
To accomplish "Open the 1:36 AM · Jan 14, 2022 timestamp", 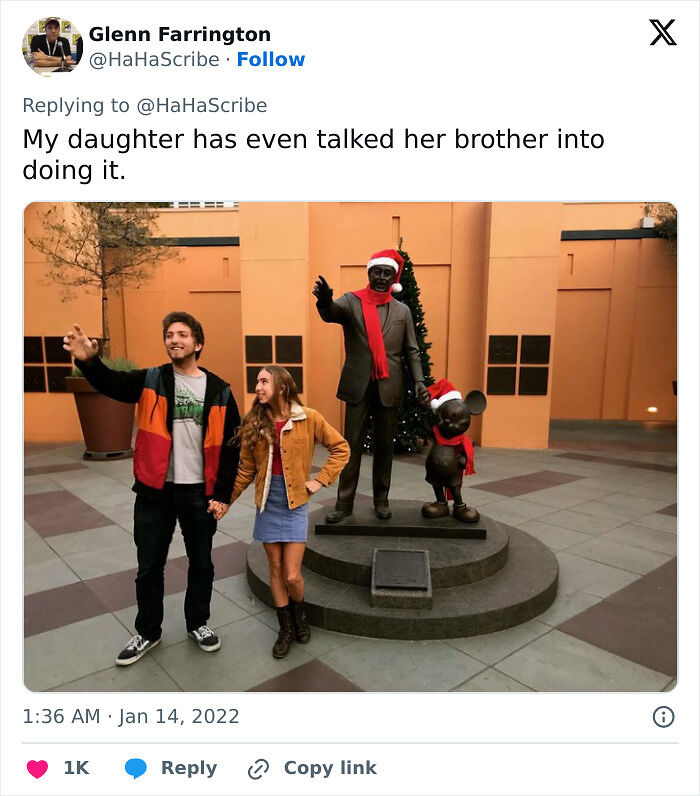I will pos(130,717).
